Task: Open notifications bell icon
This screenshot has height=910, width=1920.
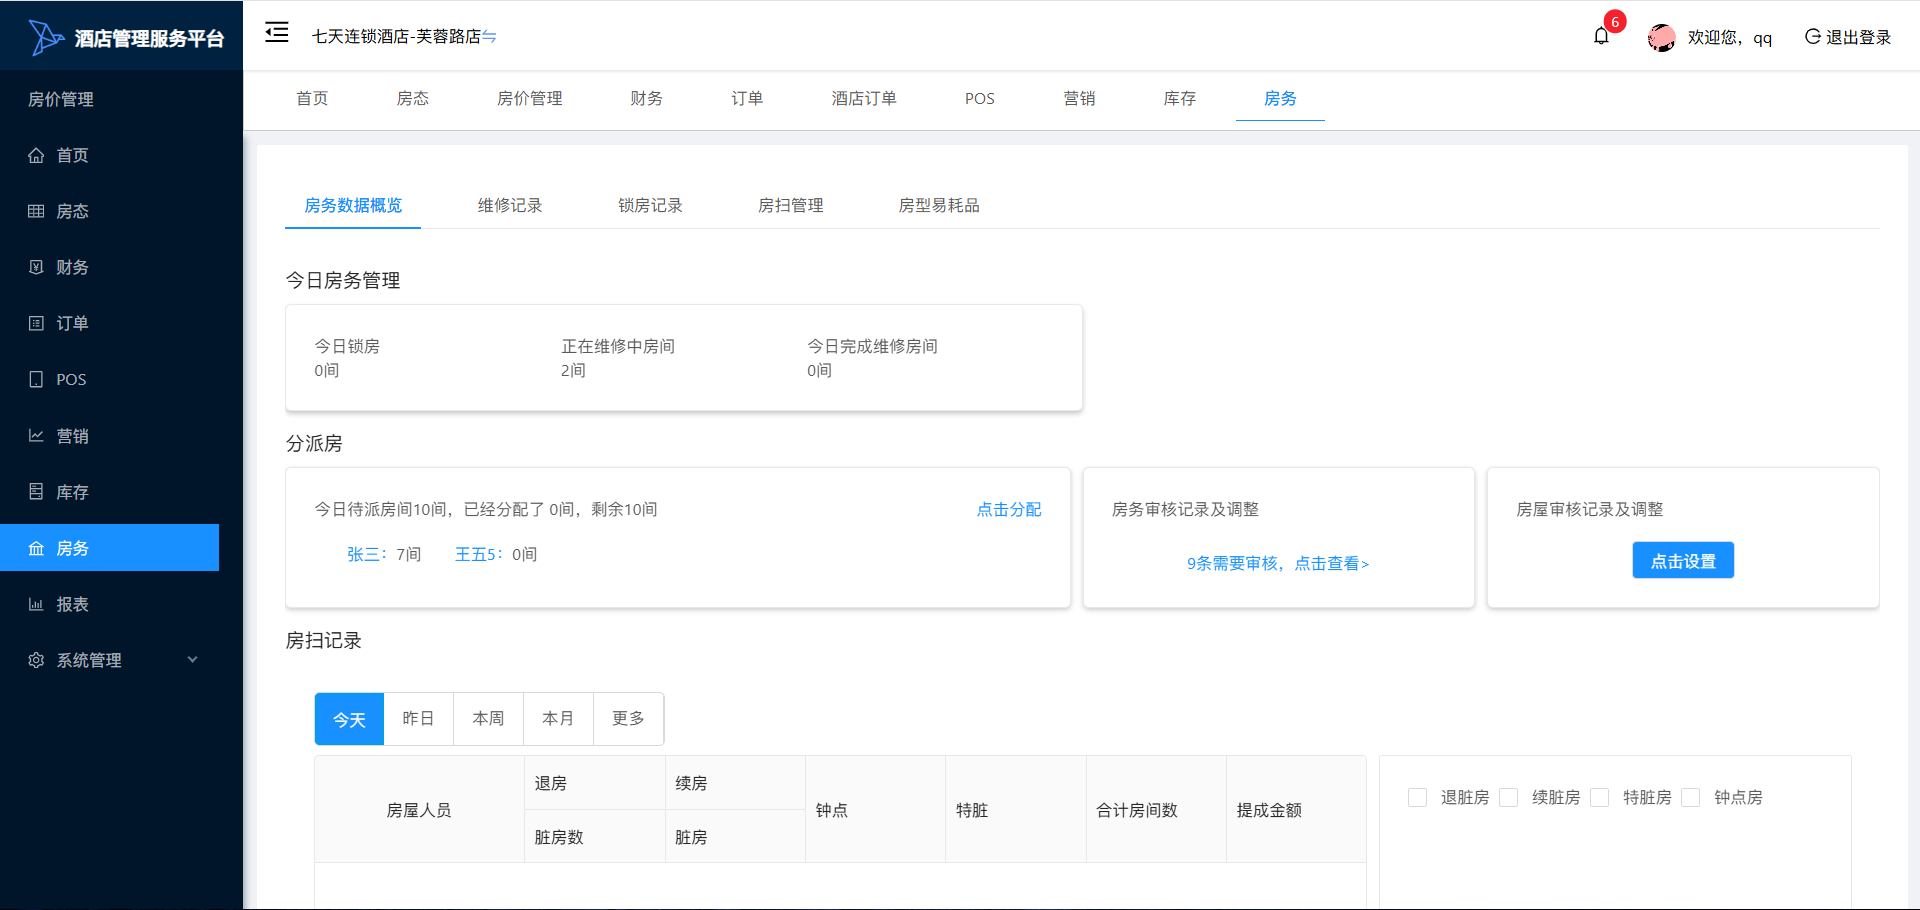Action: click(1601, 37)
